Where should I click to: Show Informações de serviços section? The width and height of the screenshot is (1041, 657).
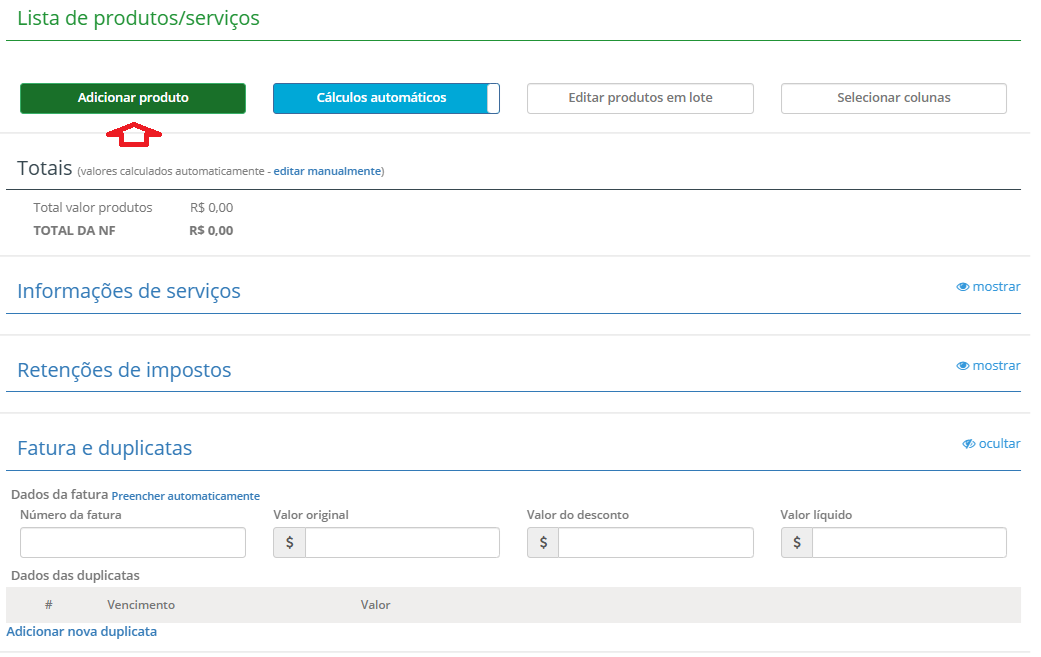pos(988,287)
